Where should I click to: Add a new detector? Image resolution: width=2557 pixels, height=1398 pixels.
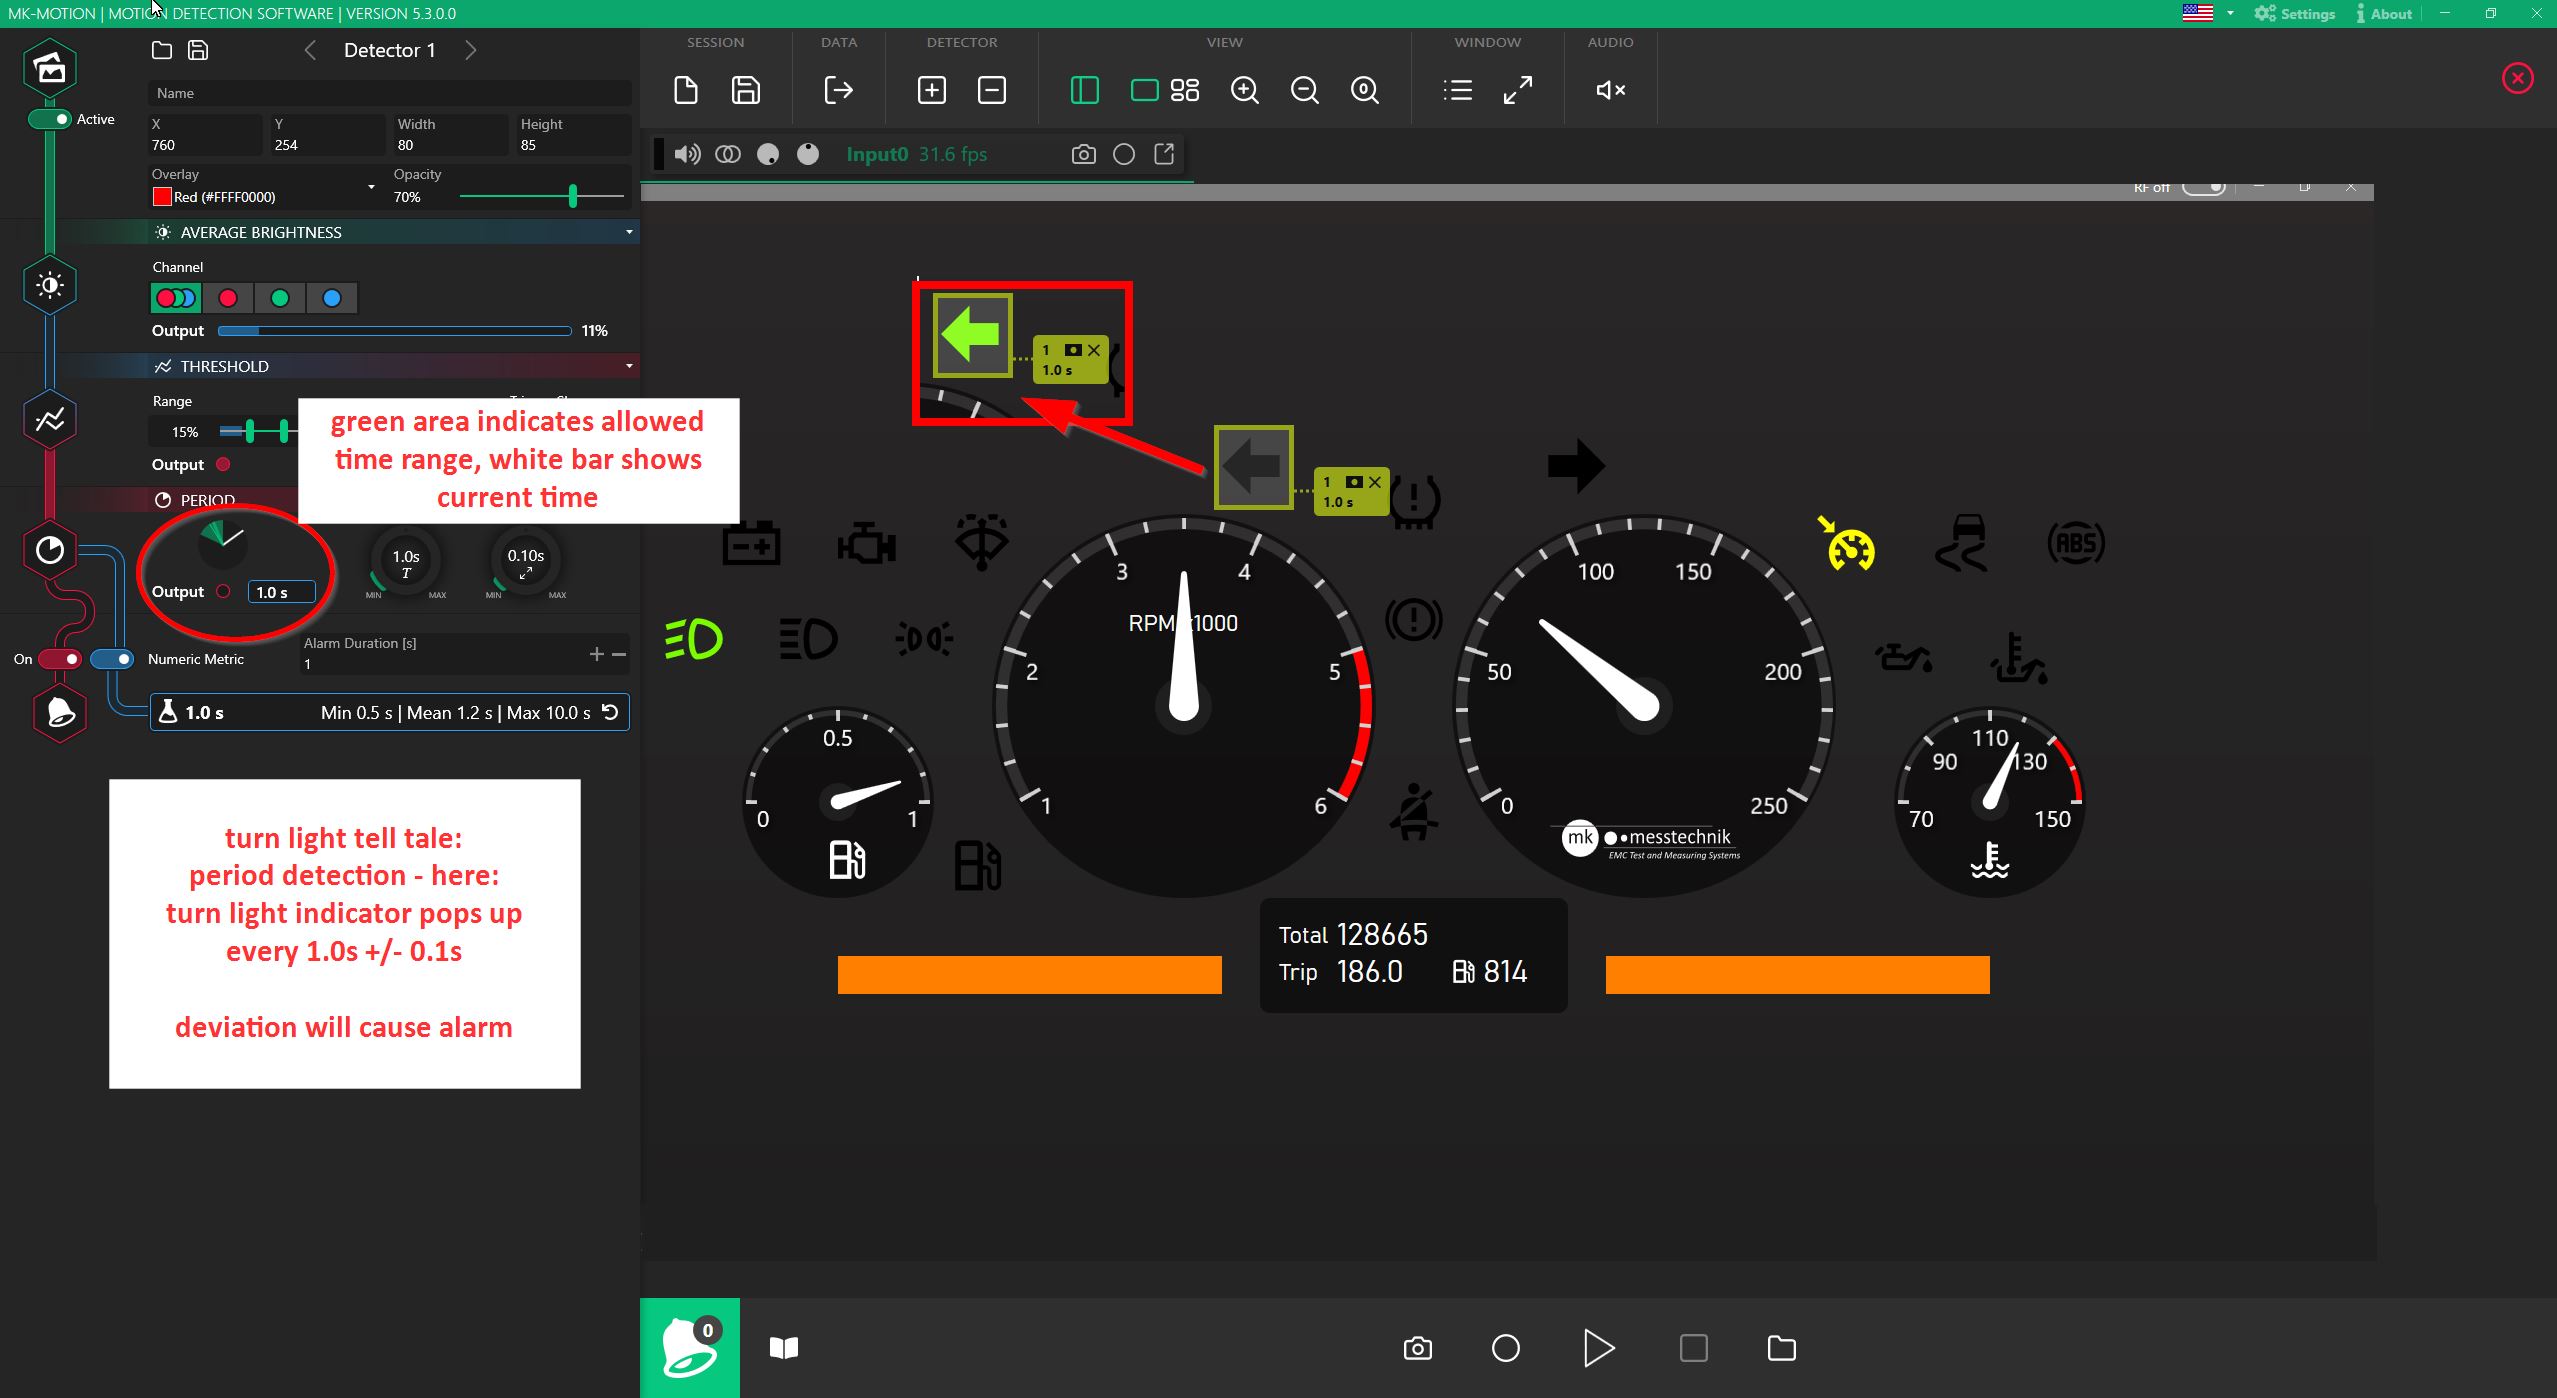931,90
